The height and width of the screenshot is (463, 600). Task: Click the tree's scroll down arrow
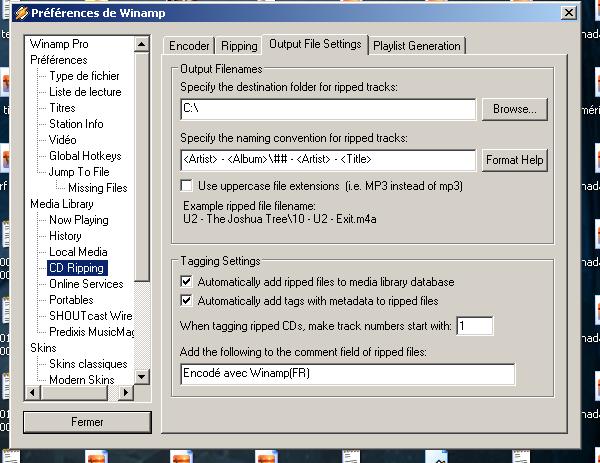point(142,377)
